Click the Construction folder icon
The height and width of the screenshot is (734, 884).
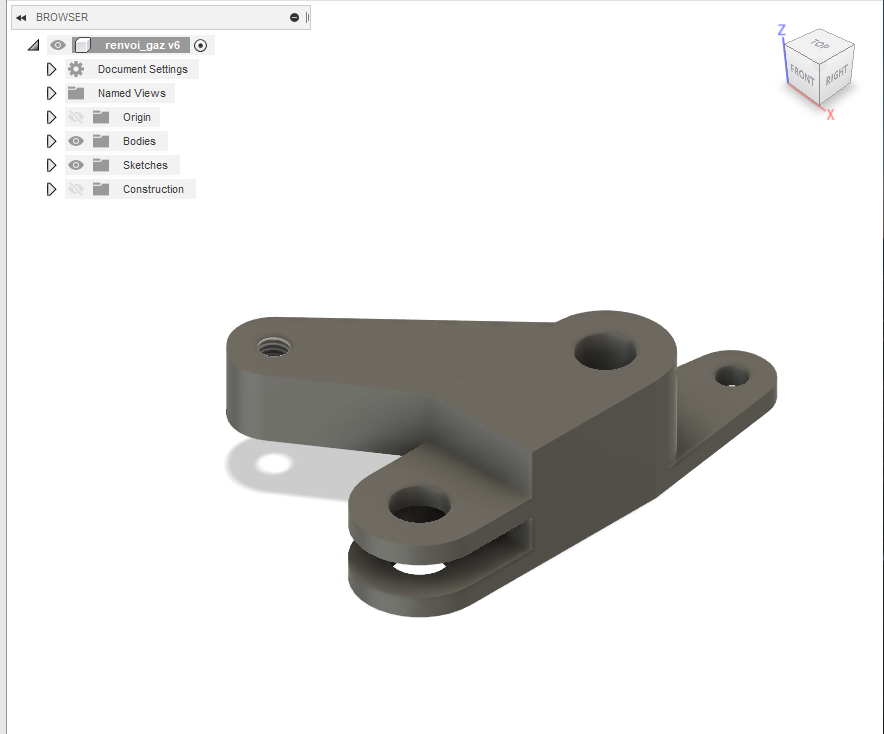(x=101, y=189)
